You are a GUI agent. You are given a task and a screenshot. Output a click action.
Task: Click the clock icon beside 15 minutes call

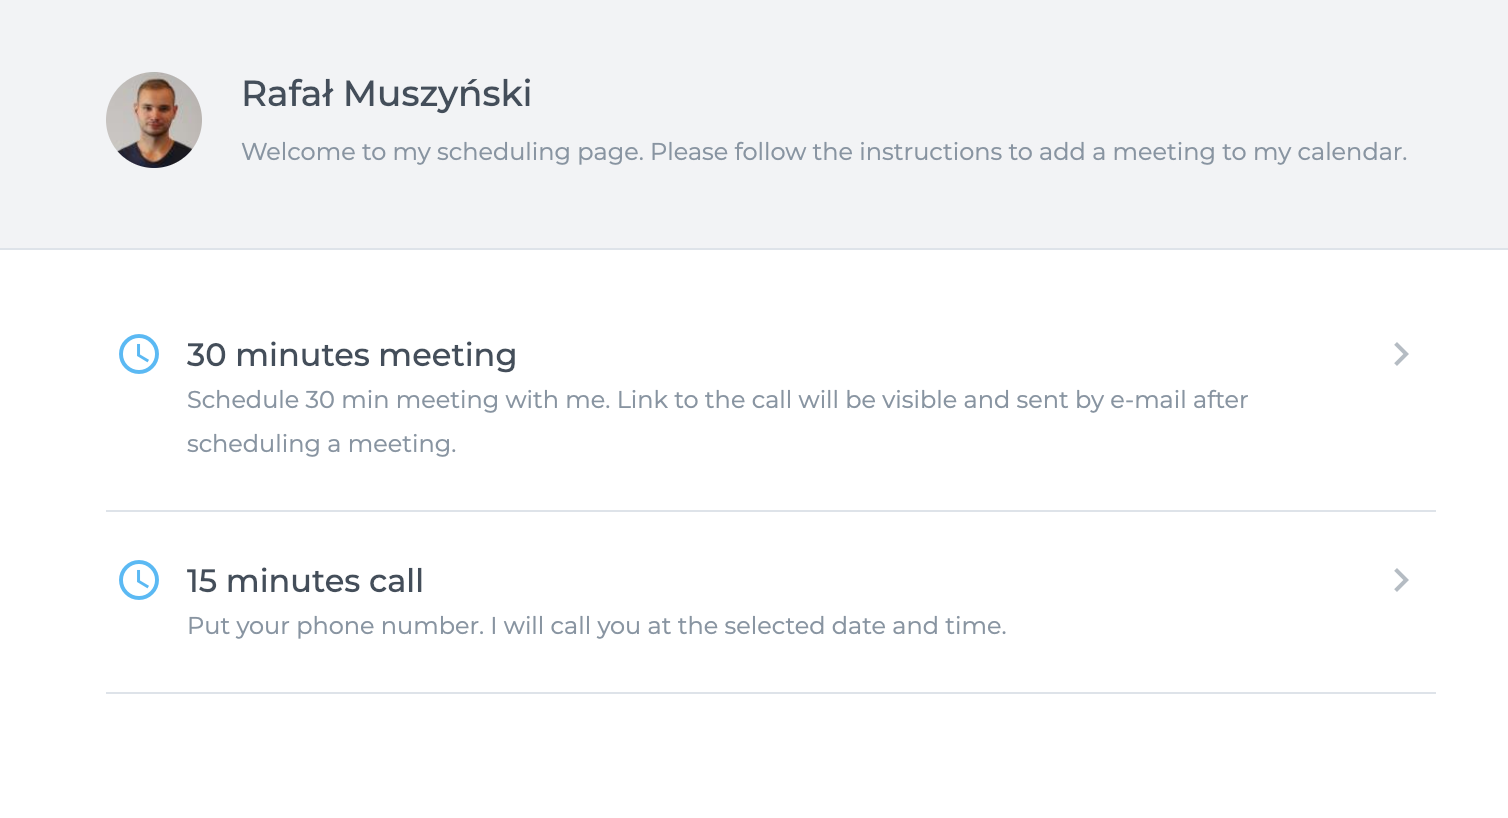click(x=139, y=580)
